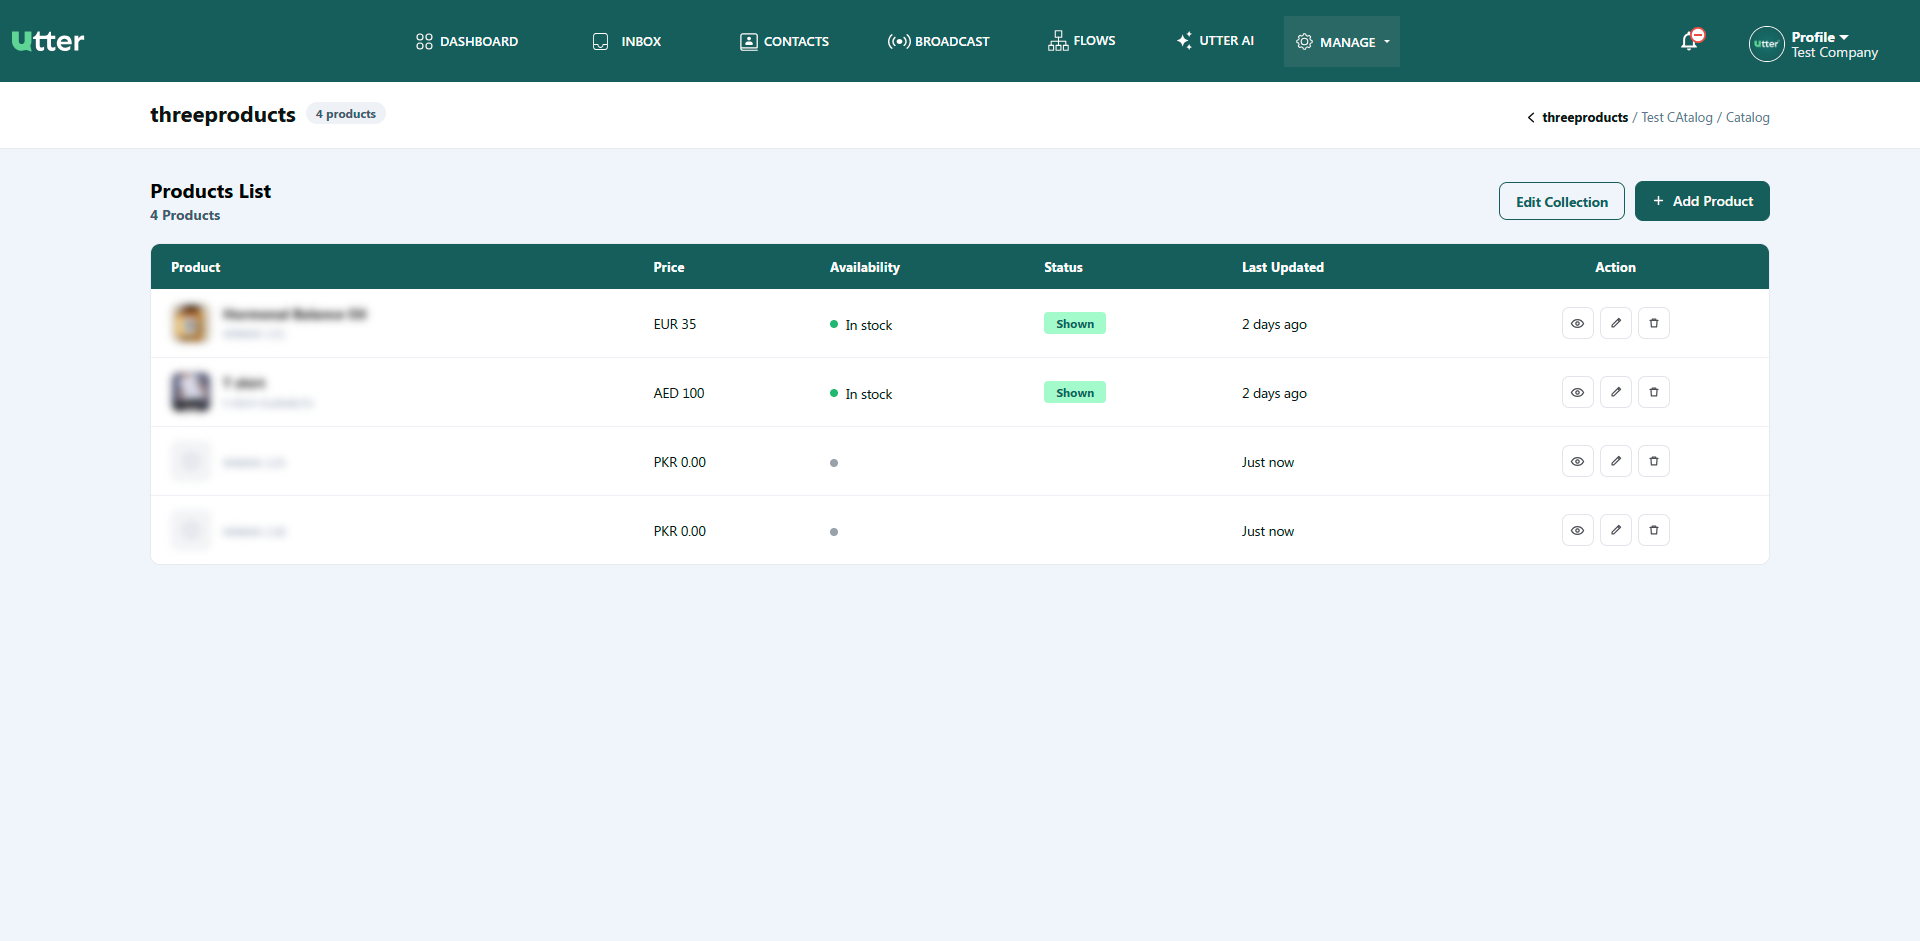The height and width of the screenshot is (941, 1920).
Task: Open Utter AI
Action: 1215,41
